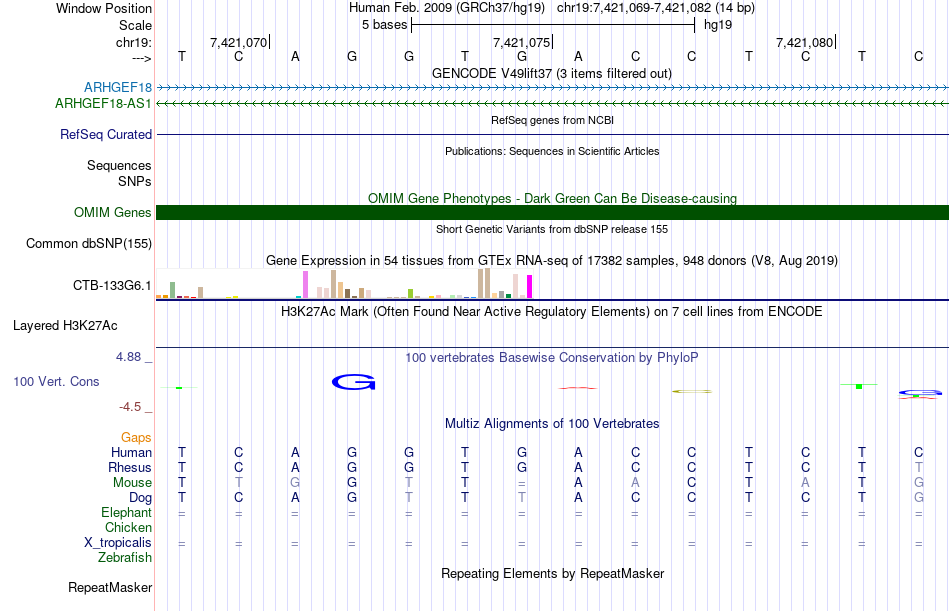
Task: Click the Multiz Alignments of 100 Vertebrates title
Action: (x=552, y=424)
